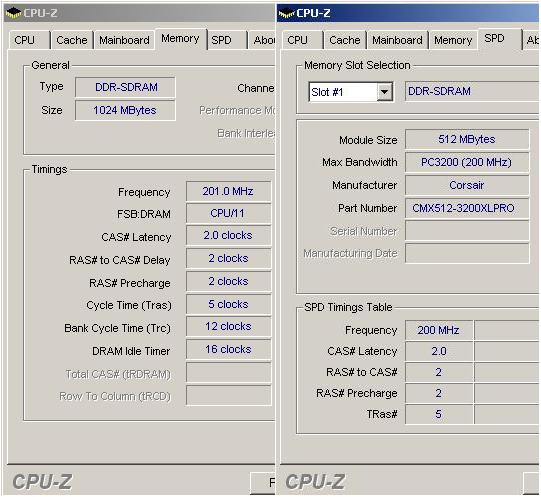
Task: Click RAS# to CAS# Delay value 2 clocks
Action: point(228,259)
